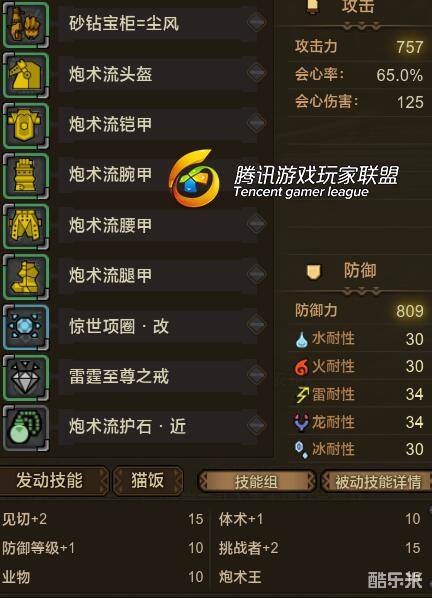The image size is (432, 598).
Task: Select the 炮术流腰甲 waist armor icon
Action: [x=26, y=226]
